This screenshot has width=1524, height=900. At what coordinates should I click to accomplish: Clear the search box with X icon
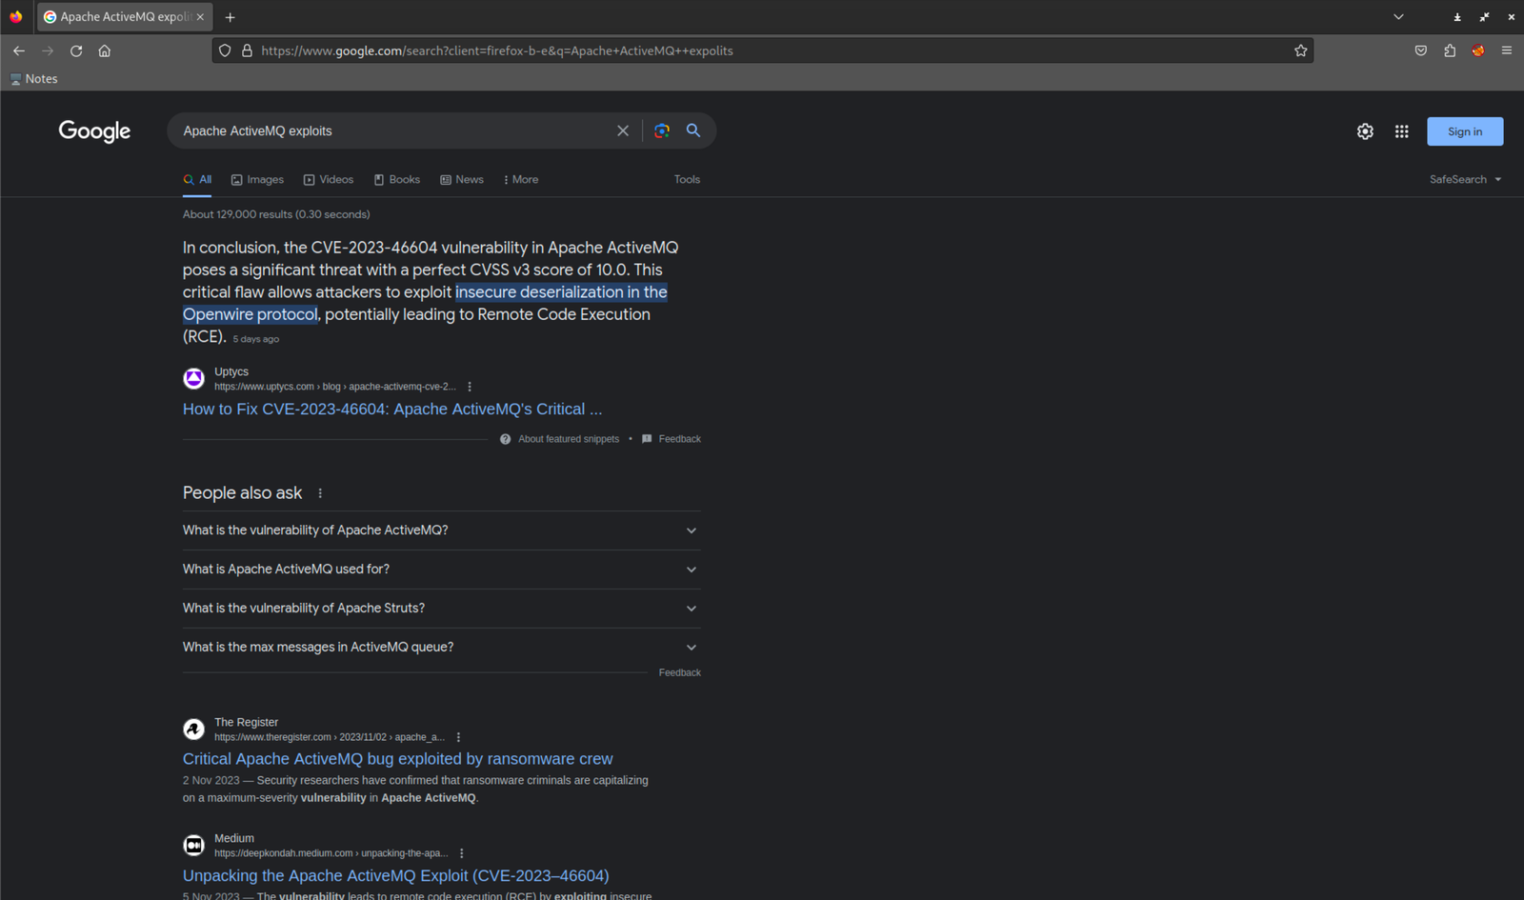[x=622, y=131]
